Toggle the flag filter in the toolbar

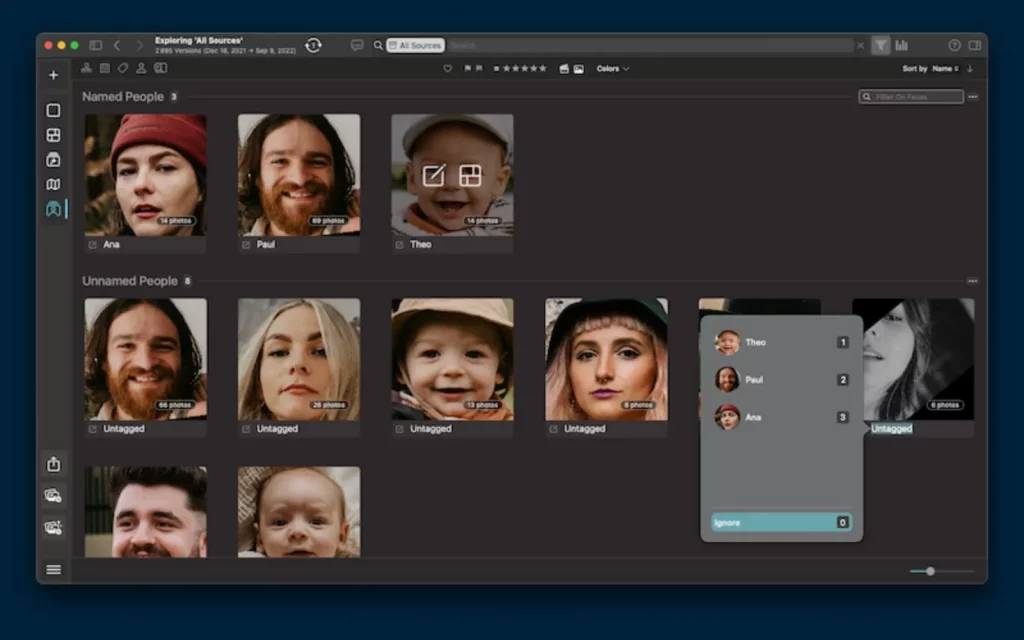click(x=470, y=68)
